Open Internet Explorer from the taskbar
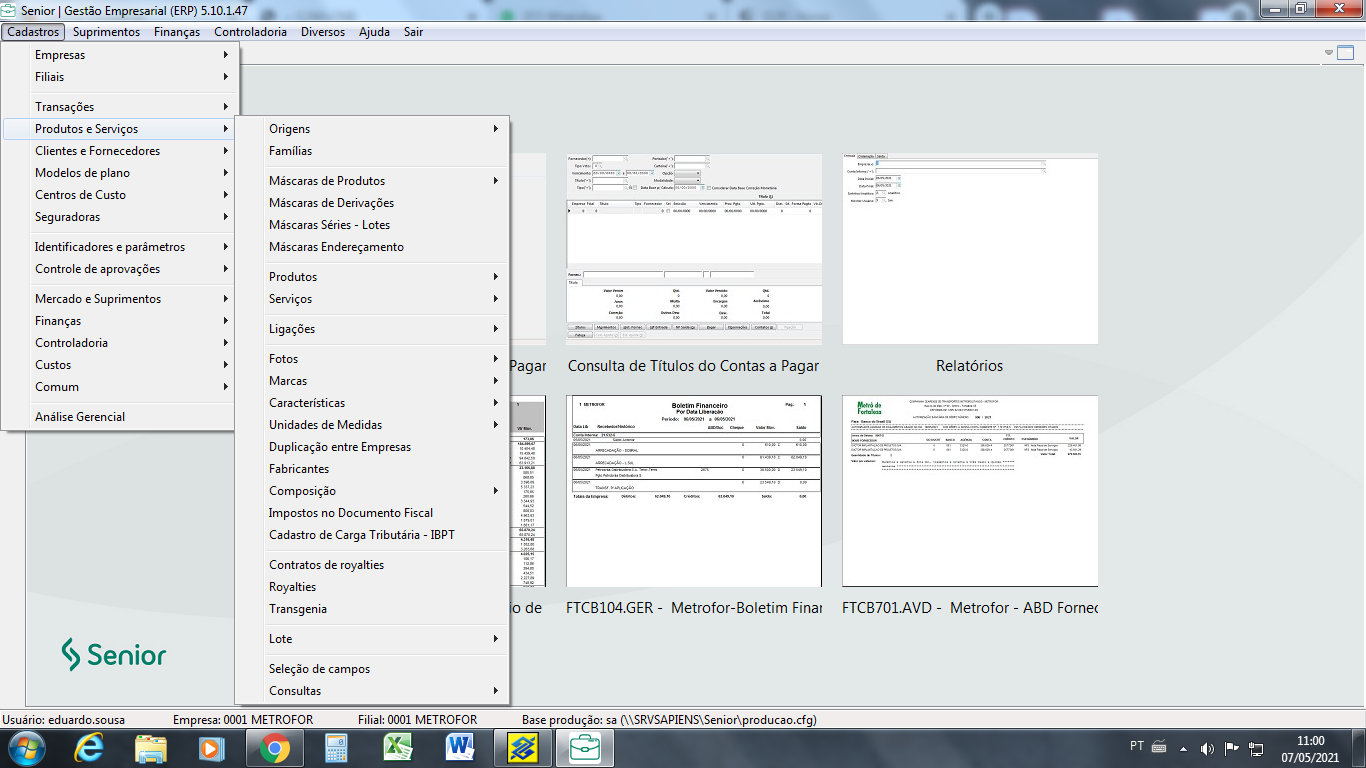The height and width of the screenshot is (768, 1366). tap(90, 746)
